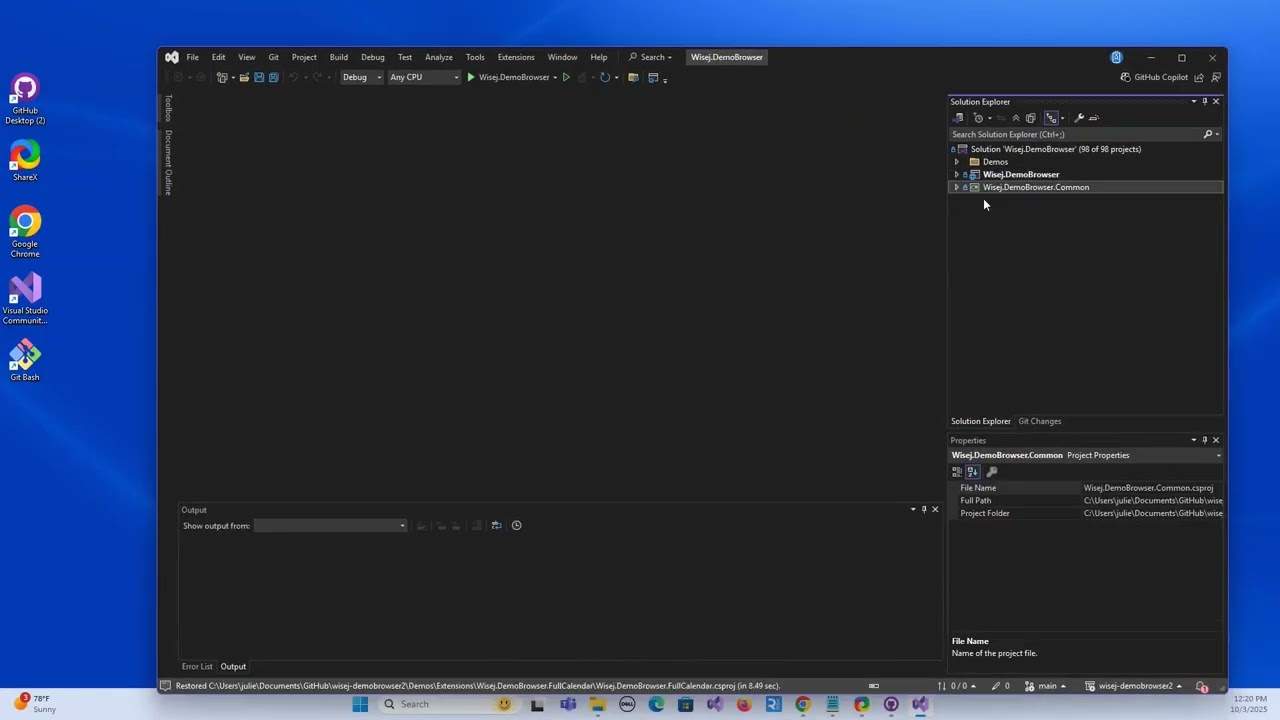
Task: Open notifications bell in status bar
Action: (1203, 686)
